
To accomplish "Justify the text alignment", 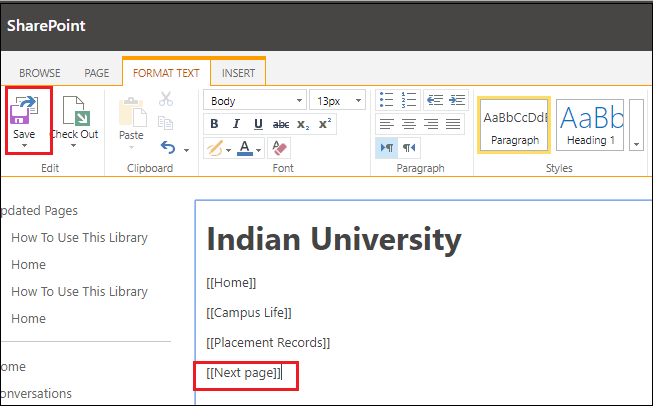I will [x=453, y=124].
